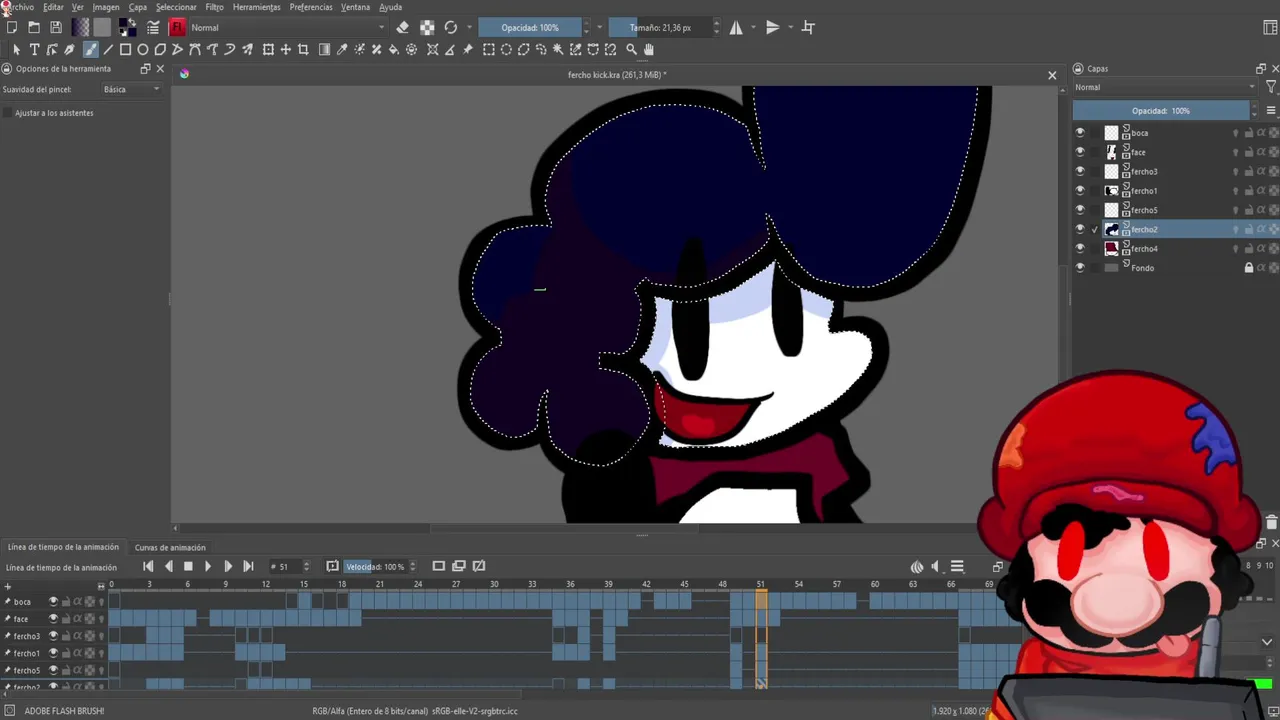The height and width of the screenshot is (720, 1280).
Task: Jump to first frame
Action: tap(148, 566)
